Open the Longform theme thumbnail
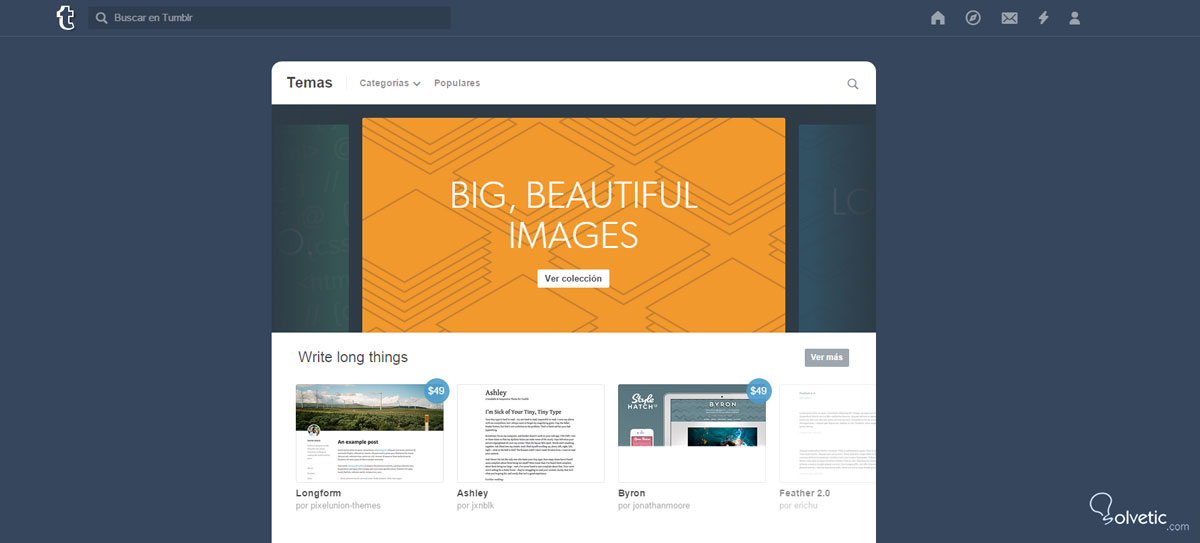This screenshot has width=1200, height=543. [370, 433]
